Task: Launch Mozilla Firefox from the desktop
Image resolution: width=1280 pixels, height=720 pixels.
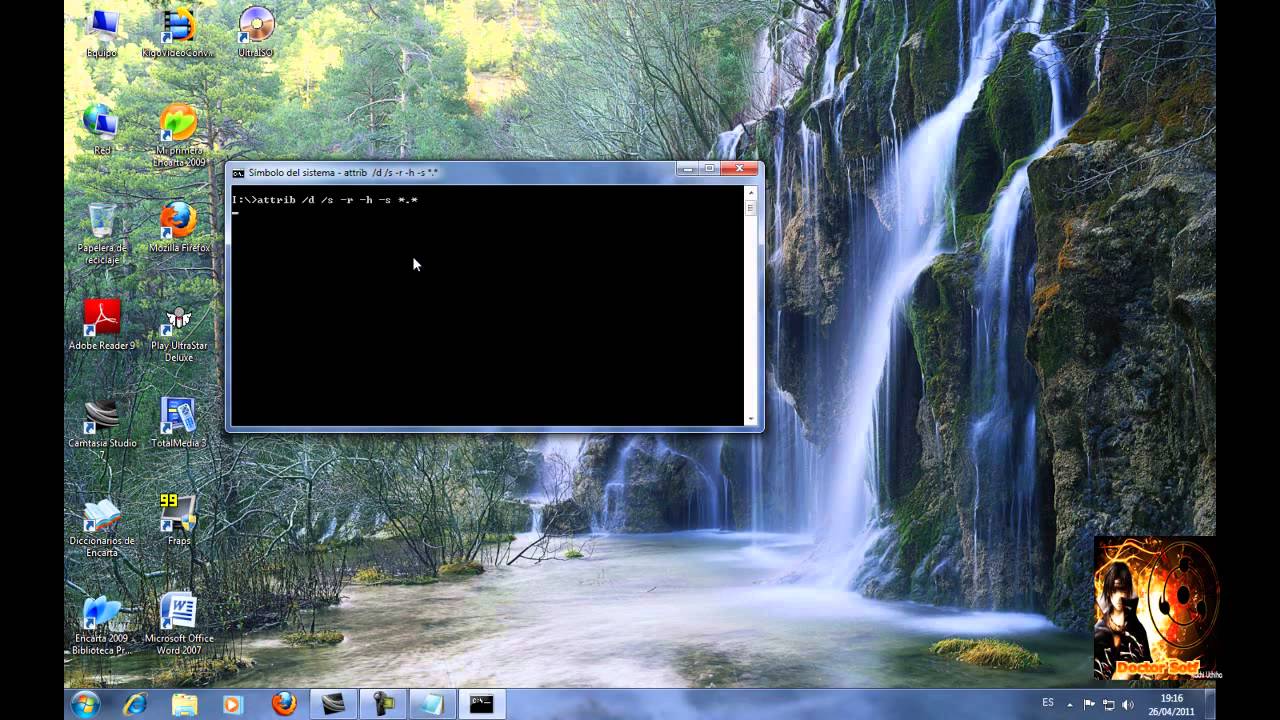Action: tap(179, 227)
